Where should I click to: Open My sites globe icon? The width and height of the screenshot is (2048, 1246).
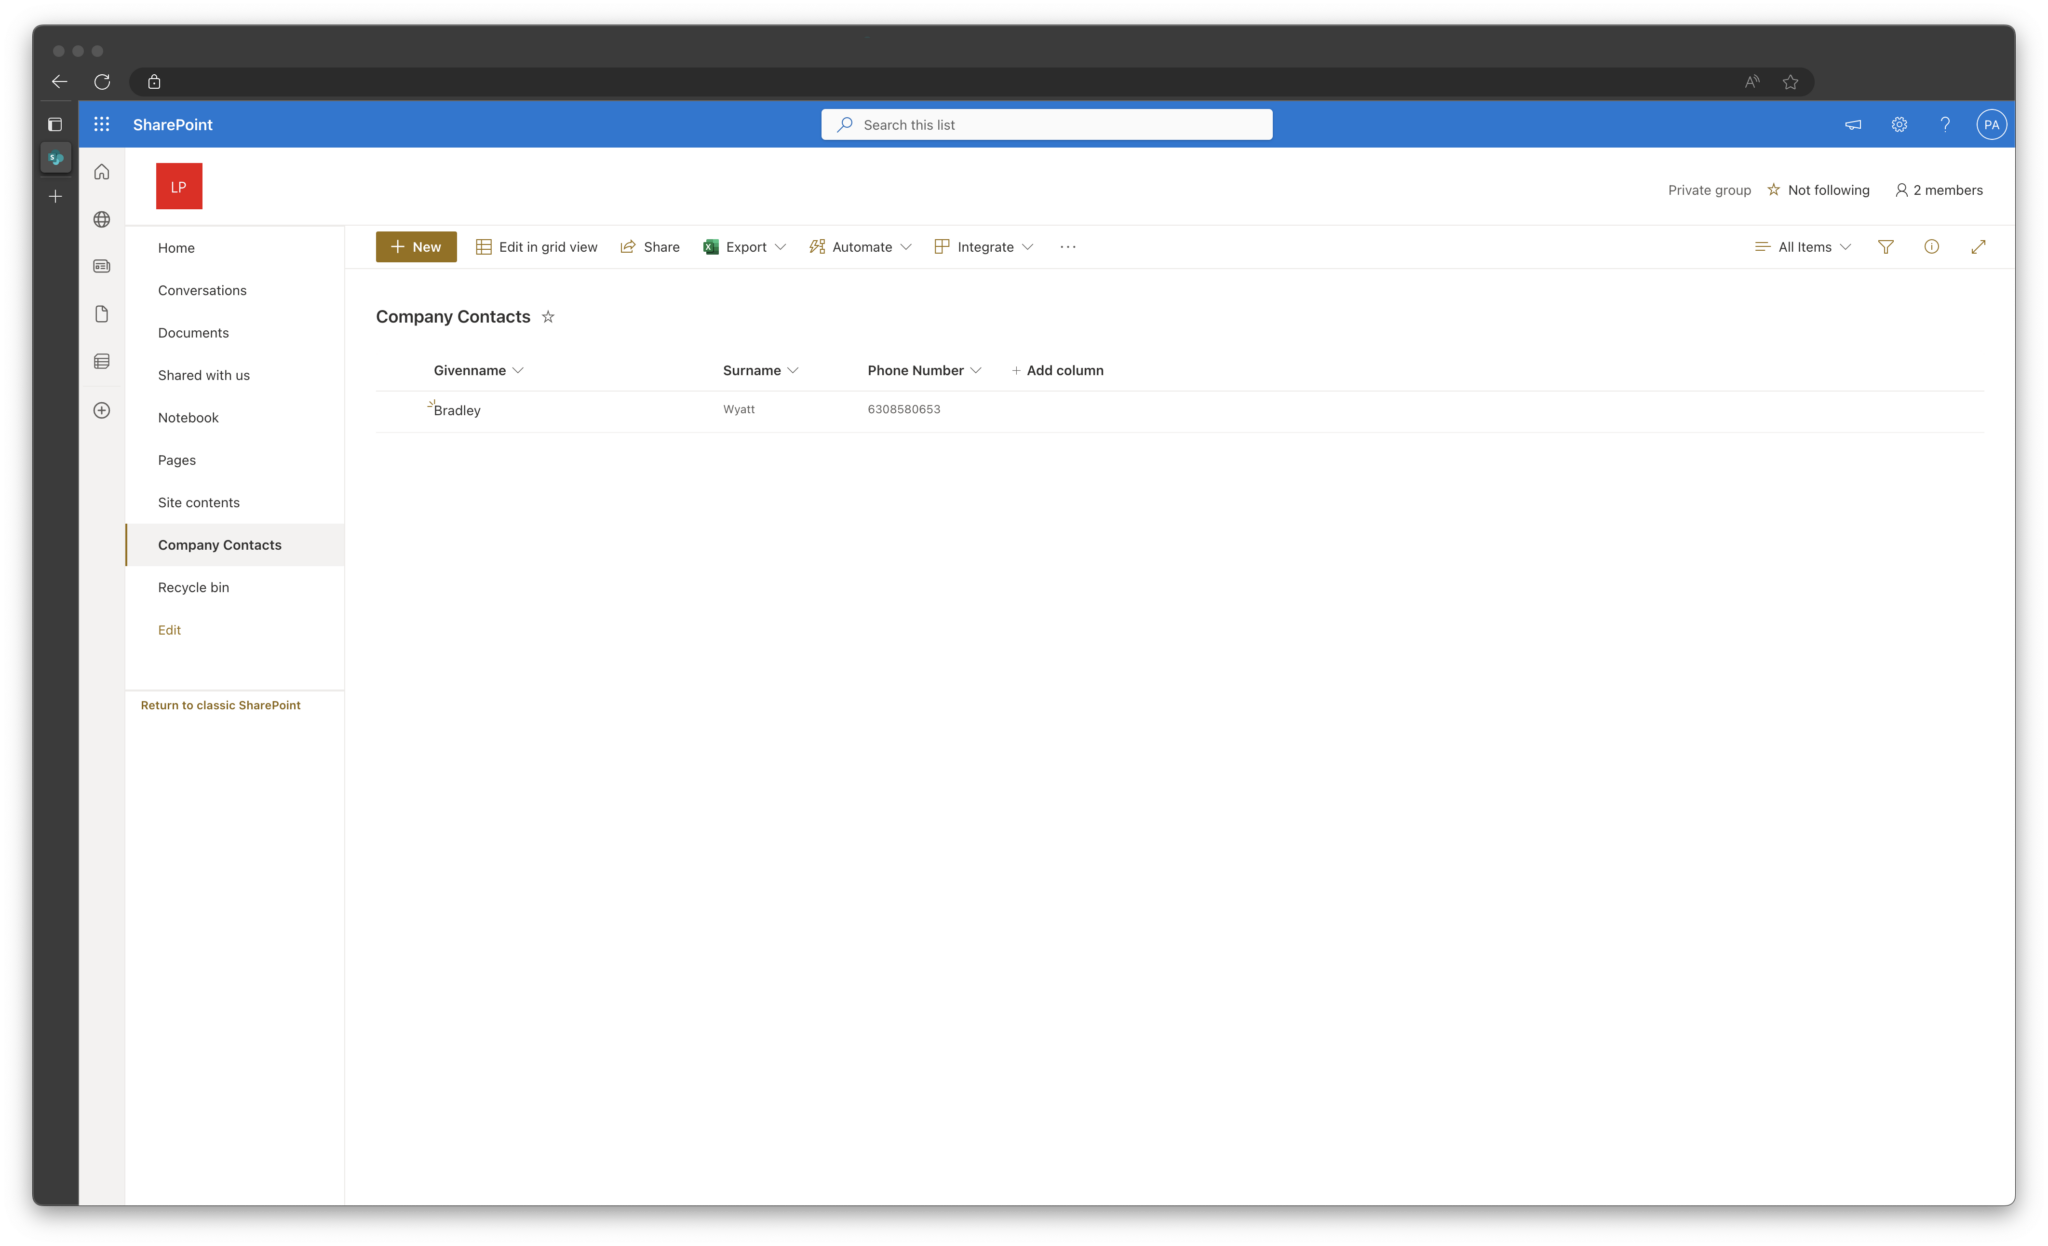102,219
